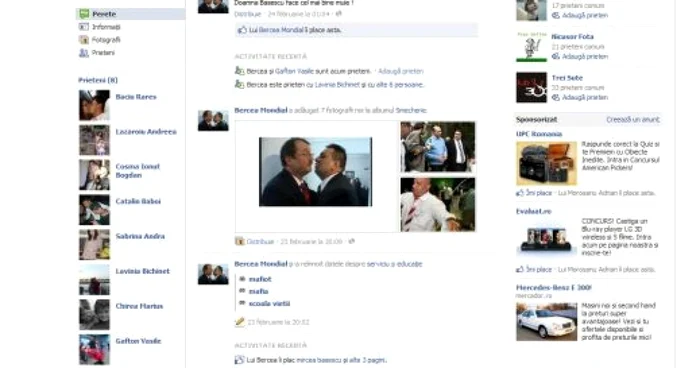The width and height of the screenshot is (700, 368).
Task: Open Catalin Baboi profile link
Action: [138, 201]
